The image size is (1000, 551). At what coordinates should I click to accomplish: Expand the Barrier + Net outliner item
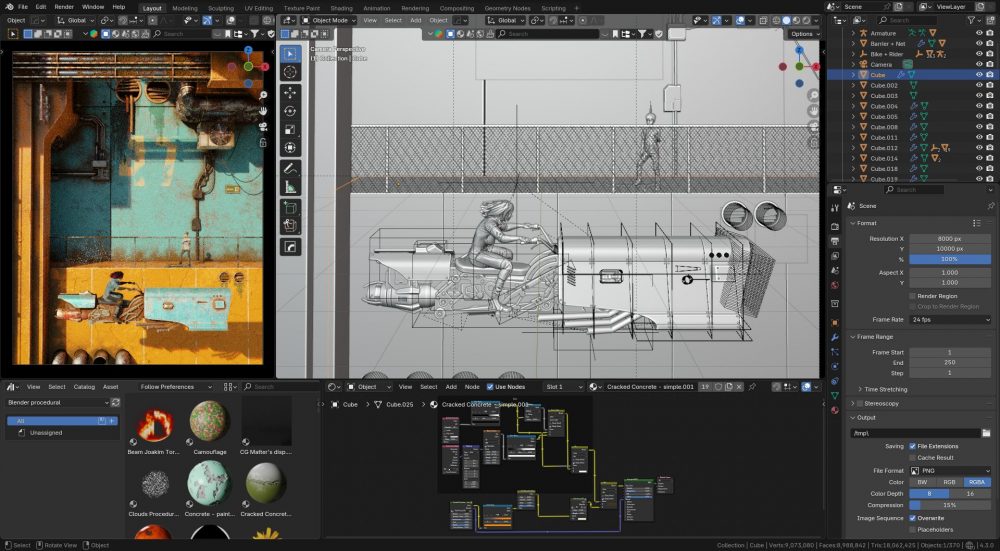854,43
